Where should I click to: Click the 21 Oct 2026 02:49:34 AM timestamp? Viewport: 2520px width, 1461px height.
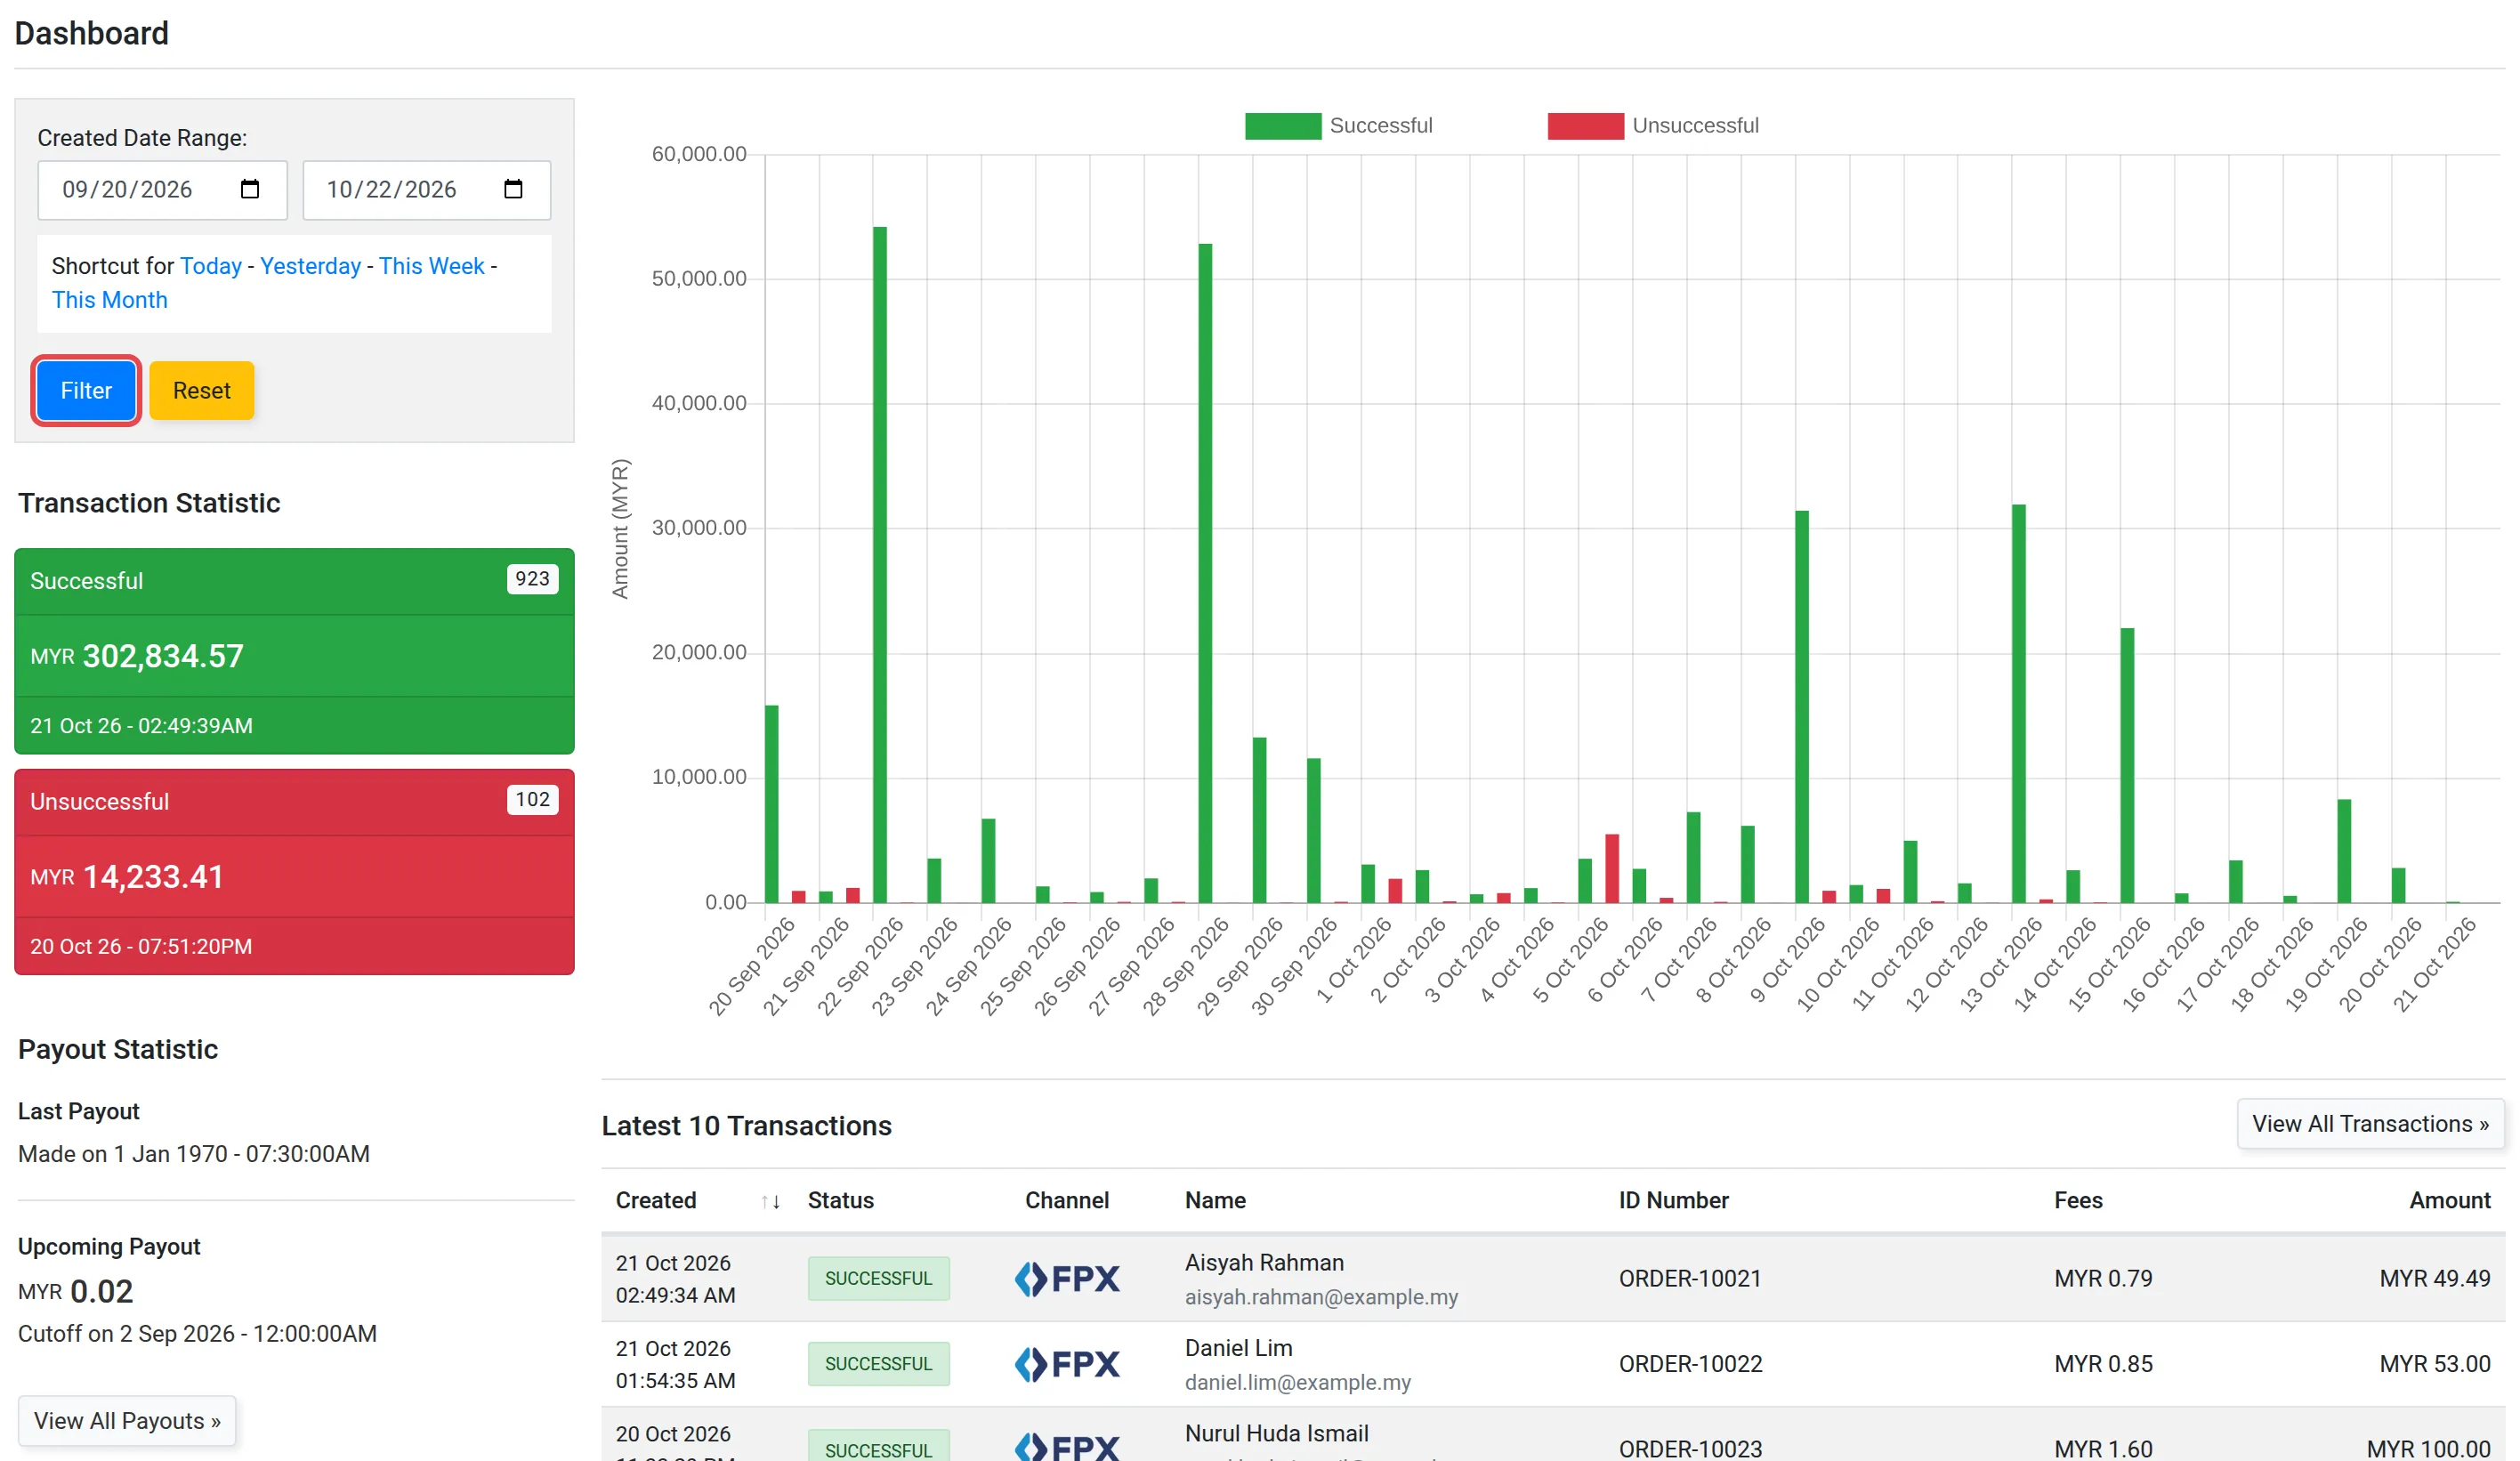[675, 1279]
